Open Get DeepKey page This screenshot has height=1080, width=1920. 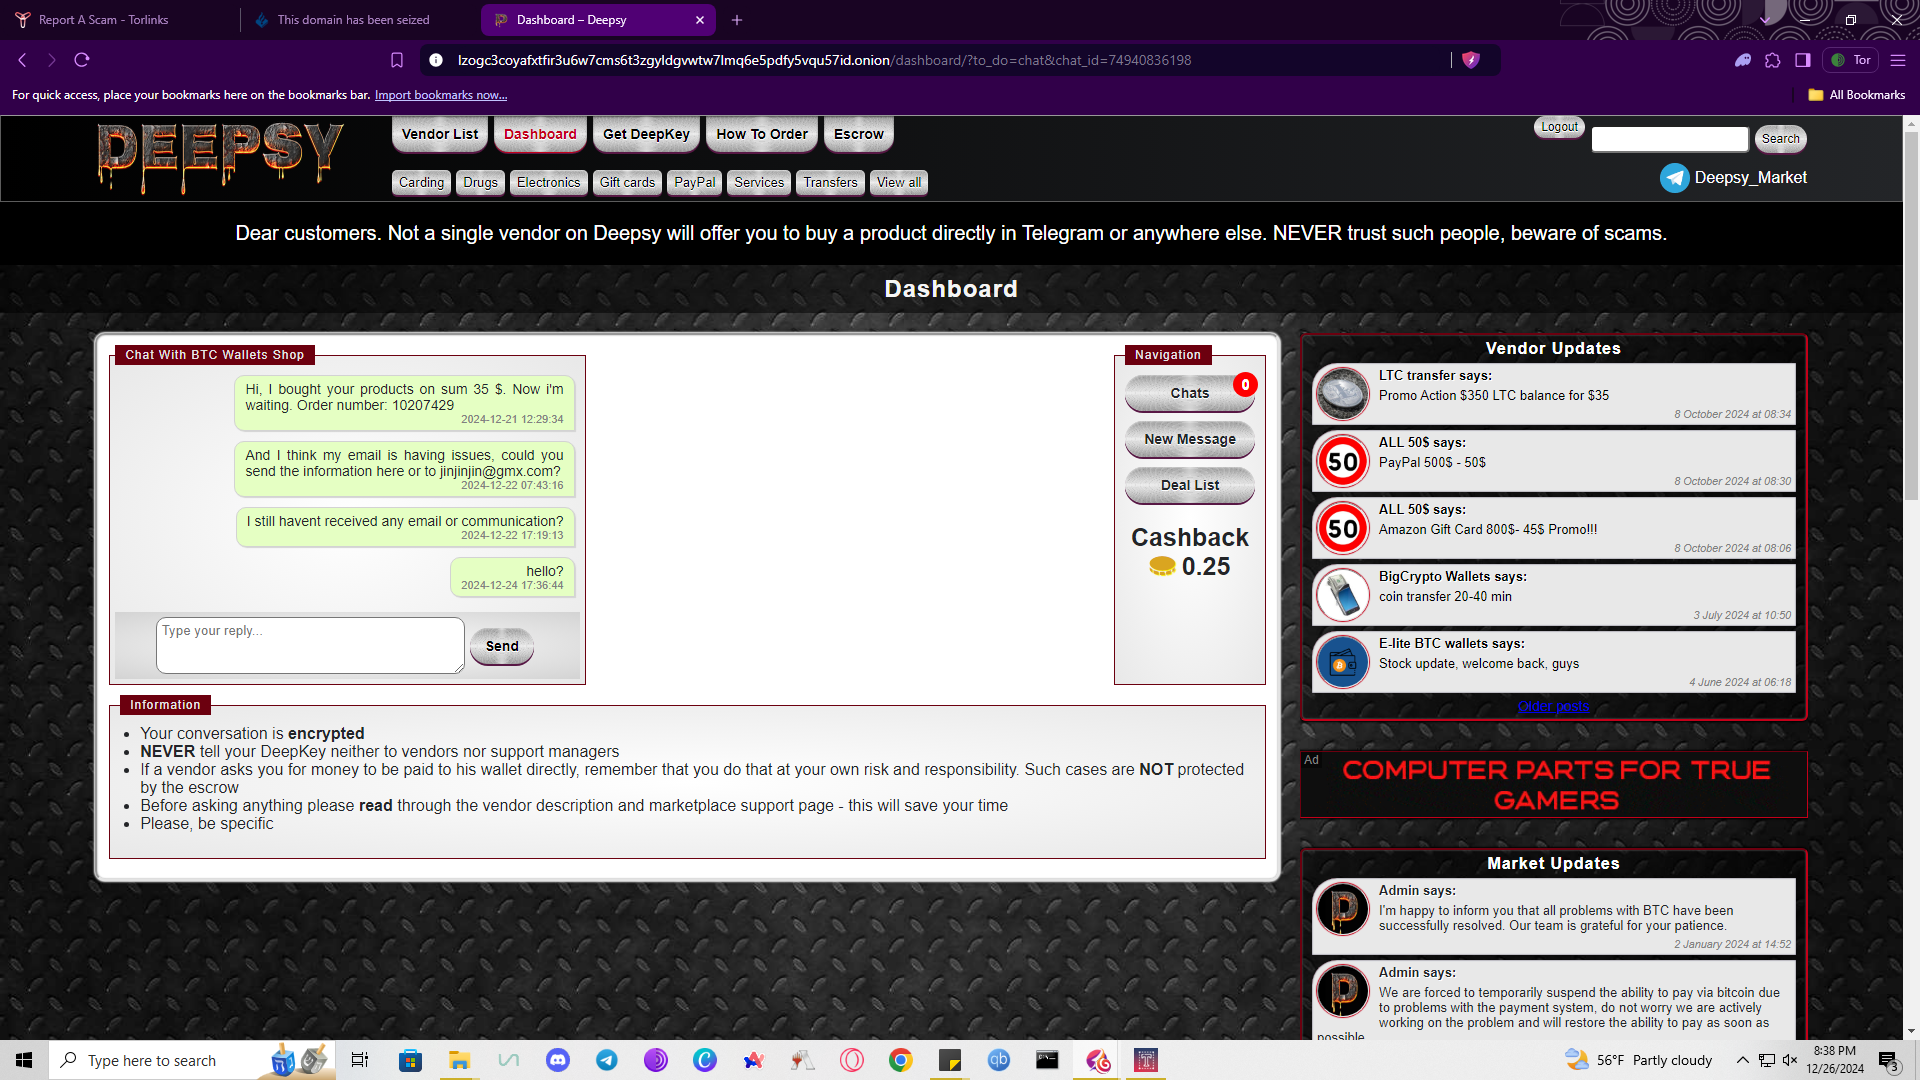click(x=646, y=134)
